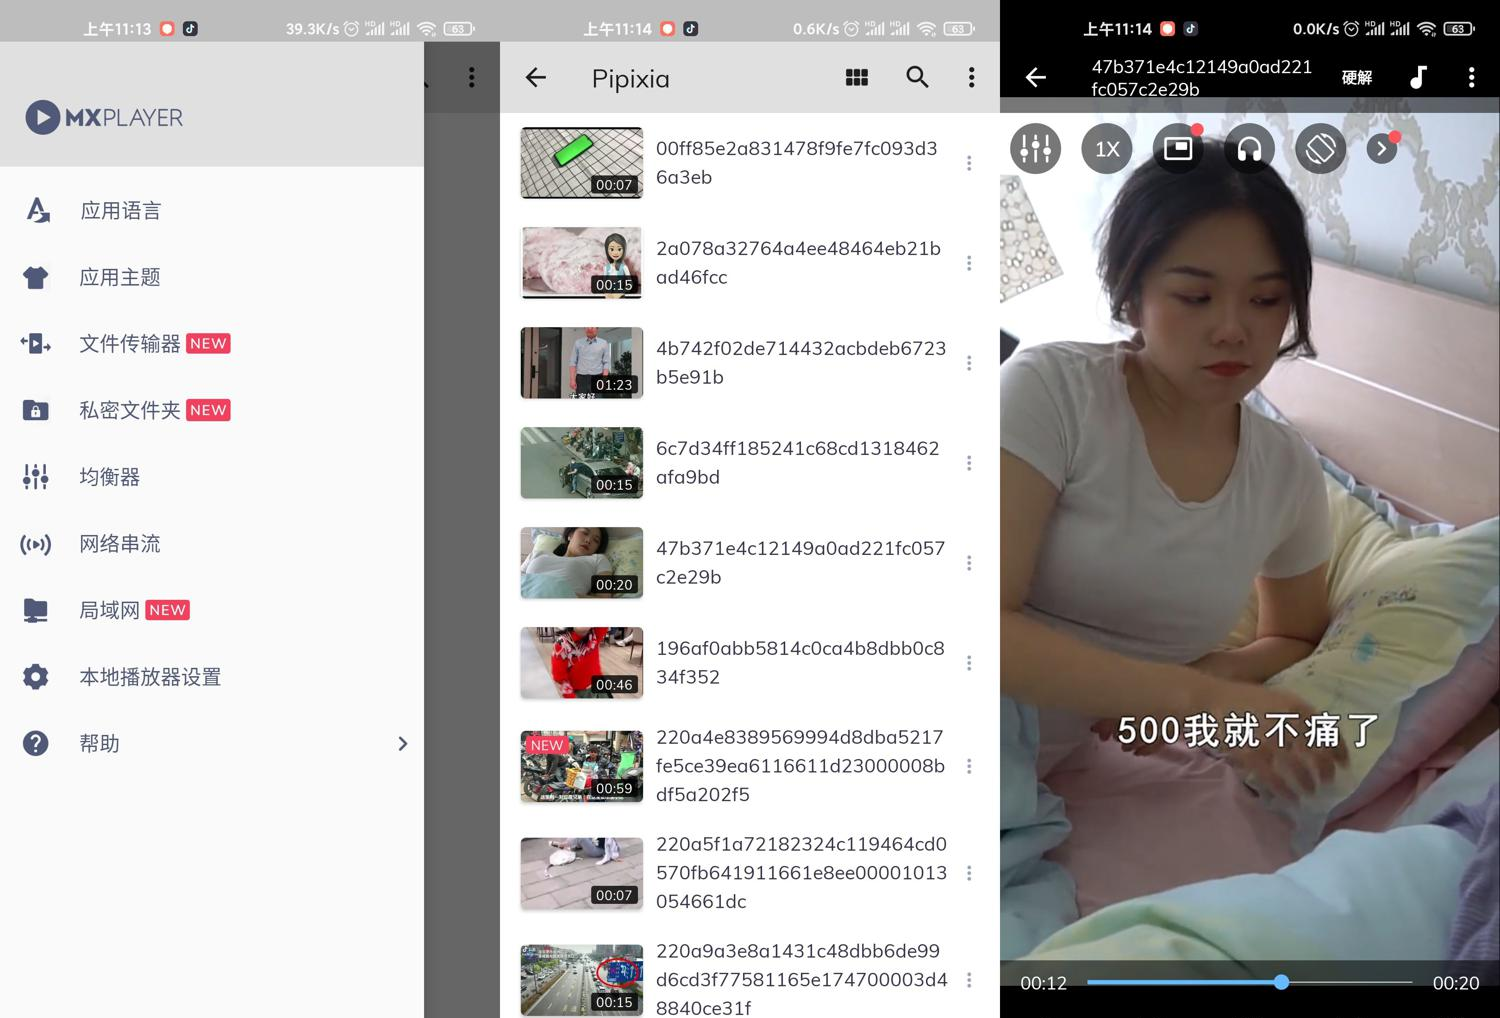Tap the music note audio track icon
Viewport: 1500px width, 1018px height.
point(1418,77)
